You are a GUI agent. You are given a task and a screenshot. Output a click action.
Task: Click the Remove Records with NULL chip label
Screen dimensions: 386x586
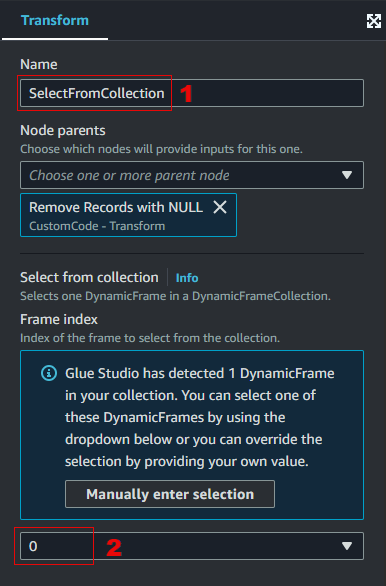coord(116,207)
